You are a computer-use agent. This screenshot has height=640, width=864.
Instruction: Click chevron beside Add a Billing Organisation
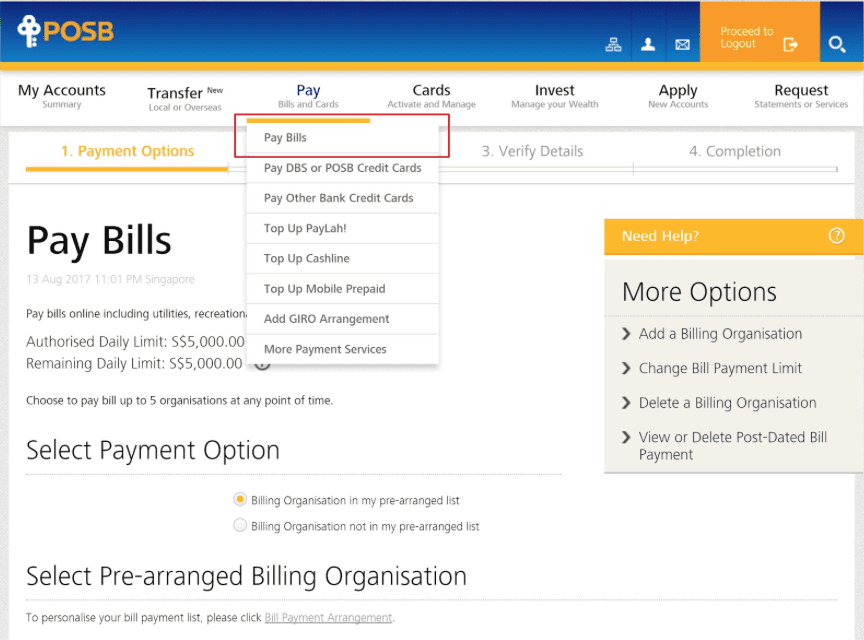(x=626, y=334)
